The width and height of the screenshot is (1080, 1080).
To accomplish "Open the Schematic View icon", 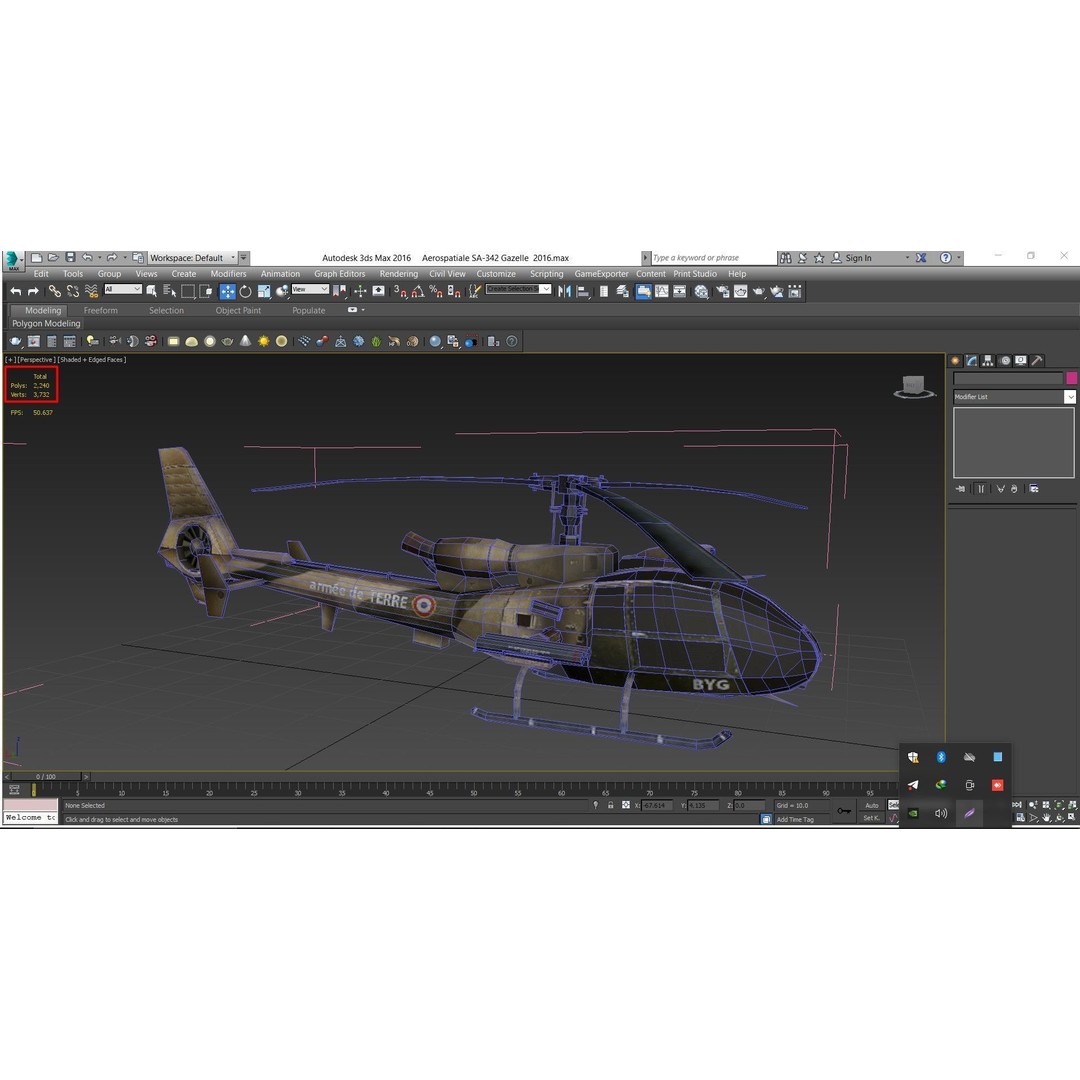I will tap(679, 292).
